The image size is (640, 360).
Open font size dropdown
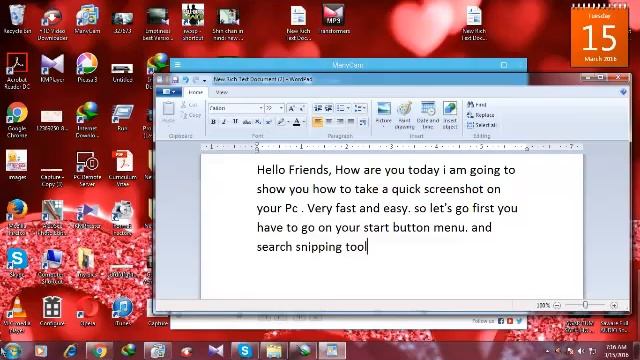281,108
